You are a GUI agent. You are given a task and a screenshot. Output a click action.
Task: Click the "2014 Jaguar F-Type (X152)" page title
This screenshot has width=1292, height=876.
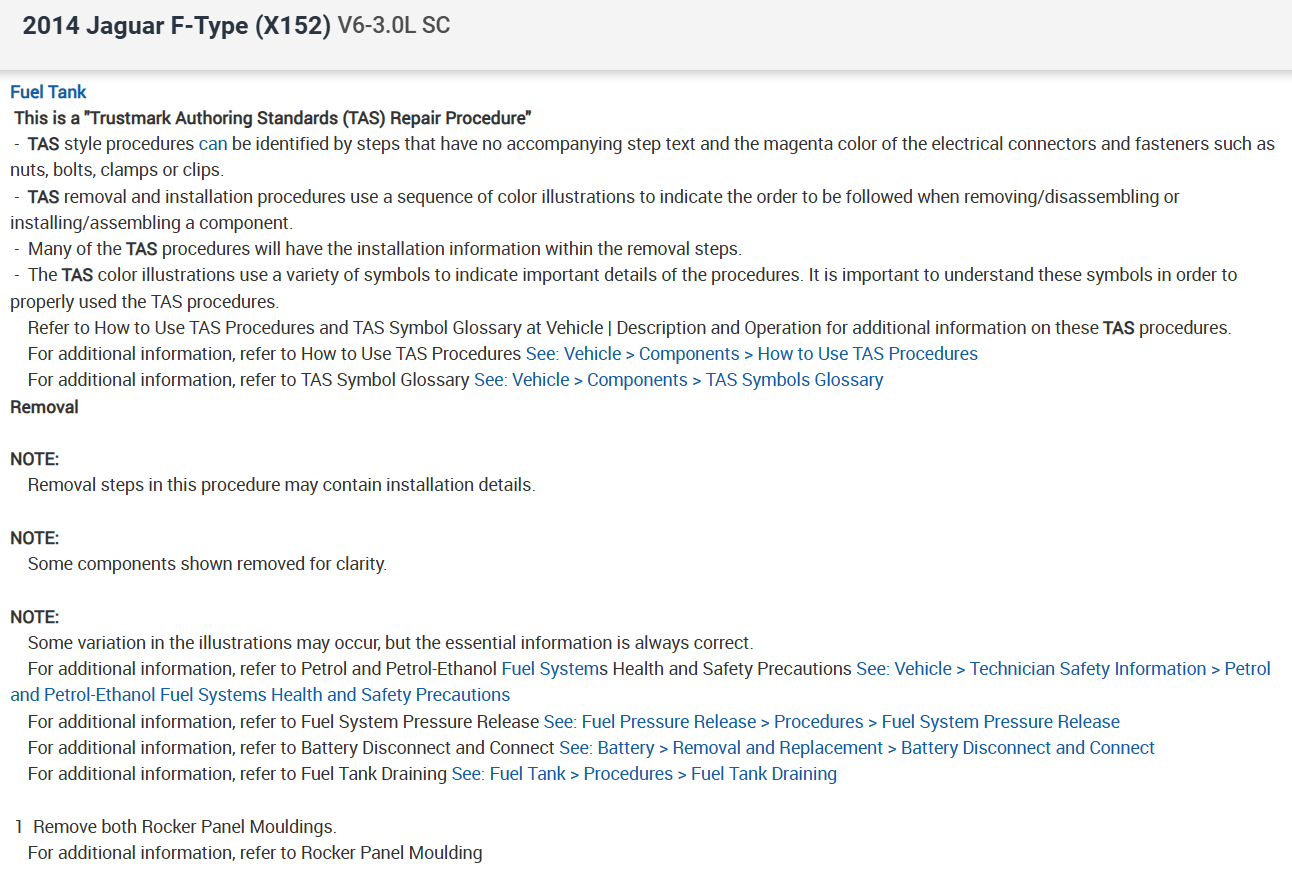pos(176,27)
